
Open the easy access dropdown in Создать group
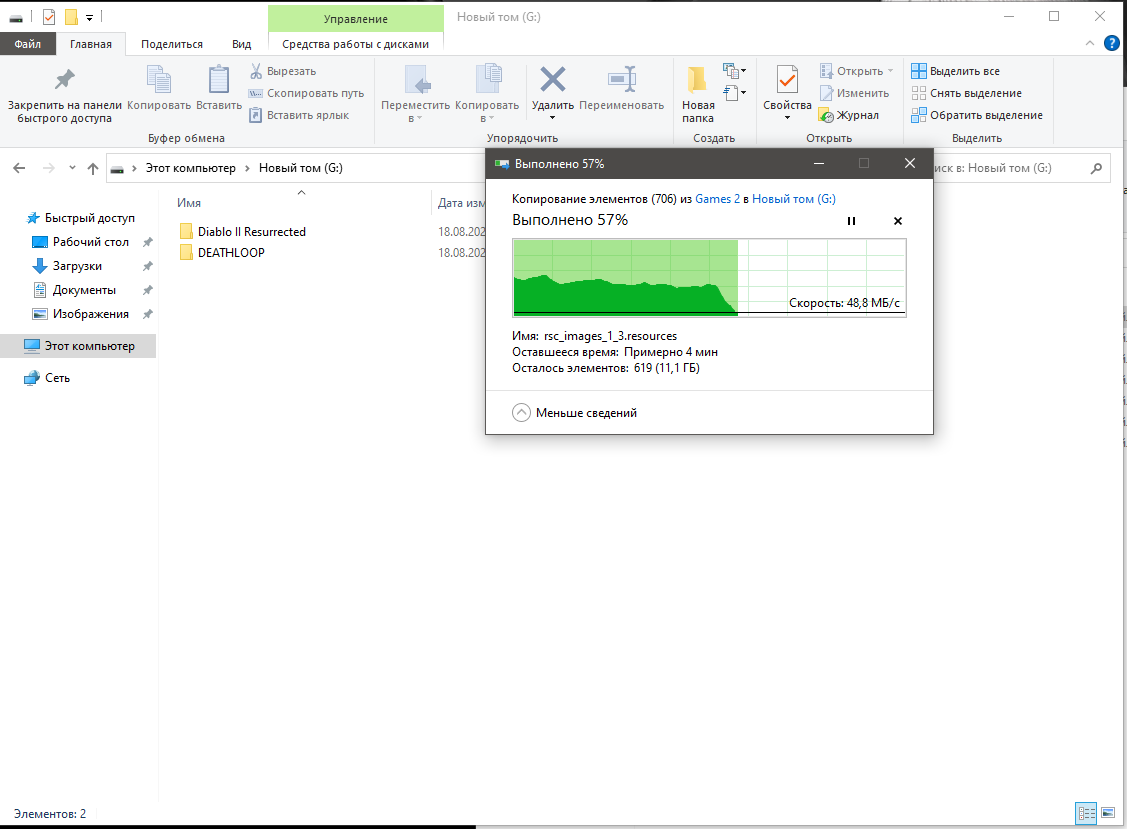pyautogui.click(x=735, y=92)
